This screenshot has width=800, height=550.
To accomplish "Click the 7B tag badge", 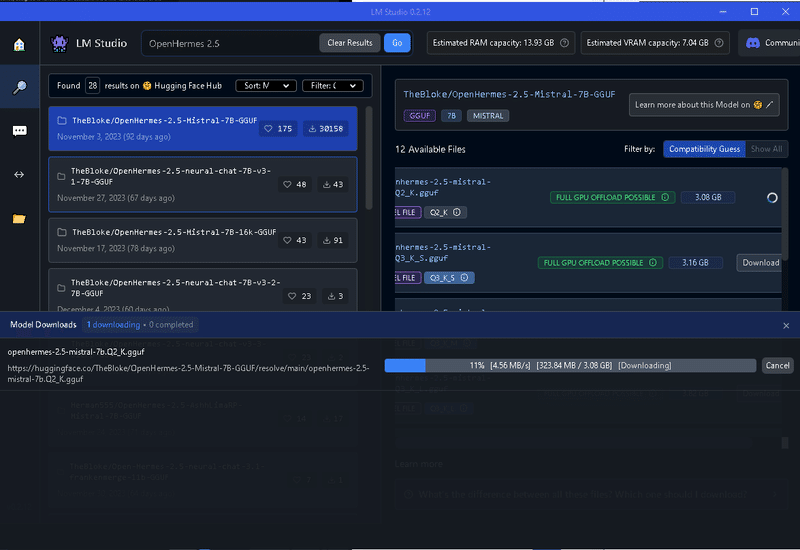I will click(452, 116).
